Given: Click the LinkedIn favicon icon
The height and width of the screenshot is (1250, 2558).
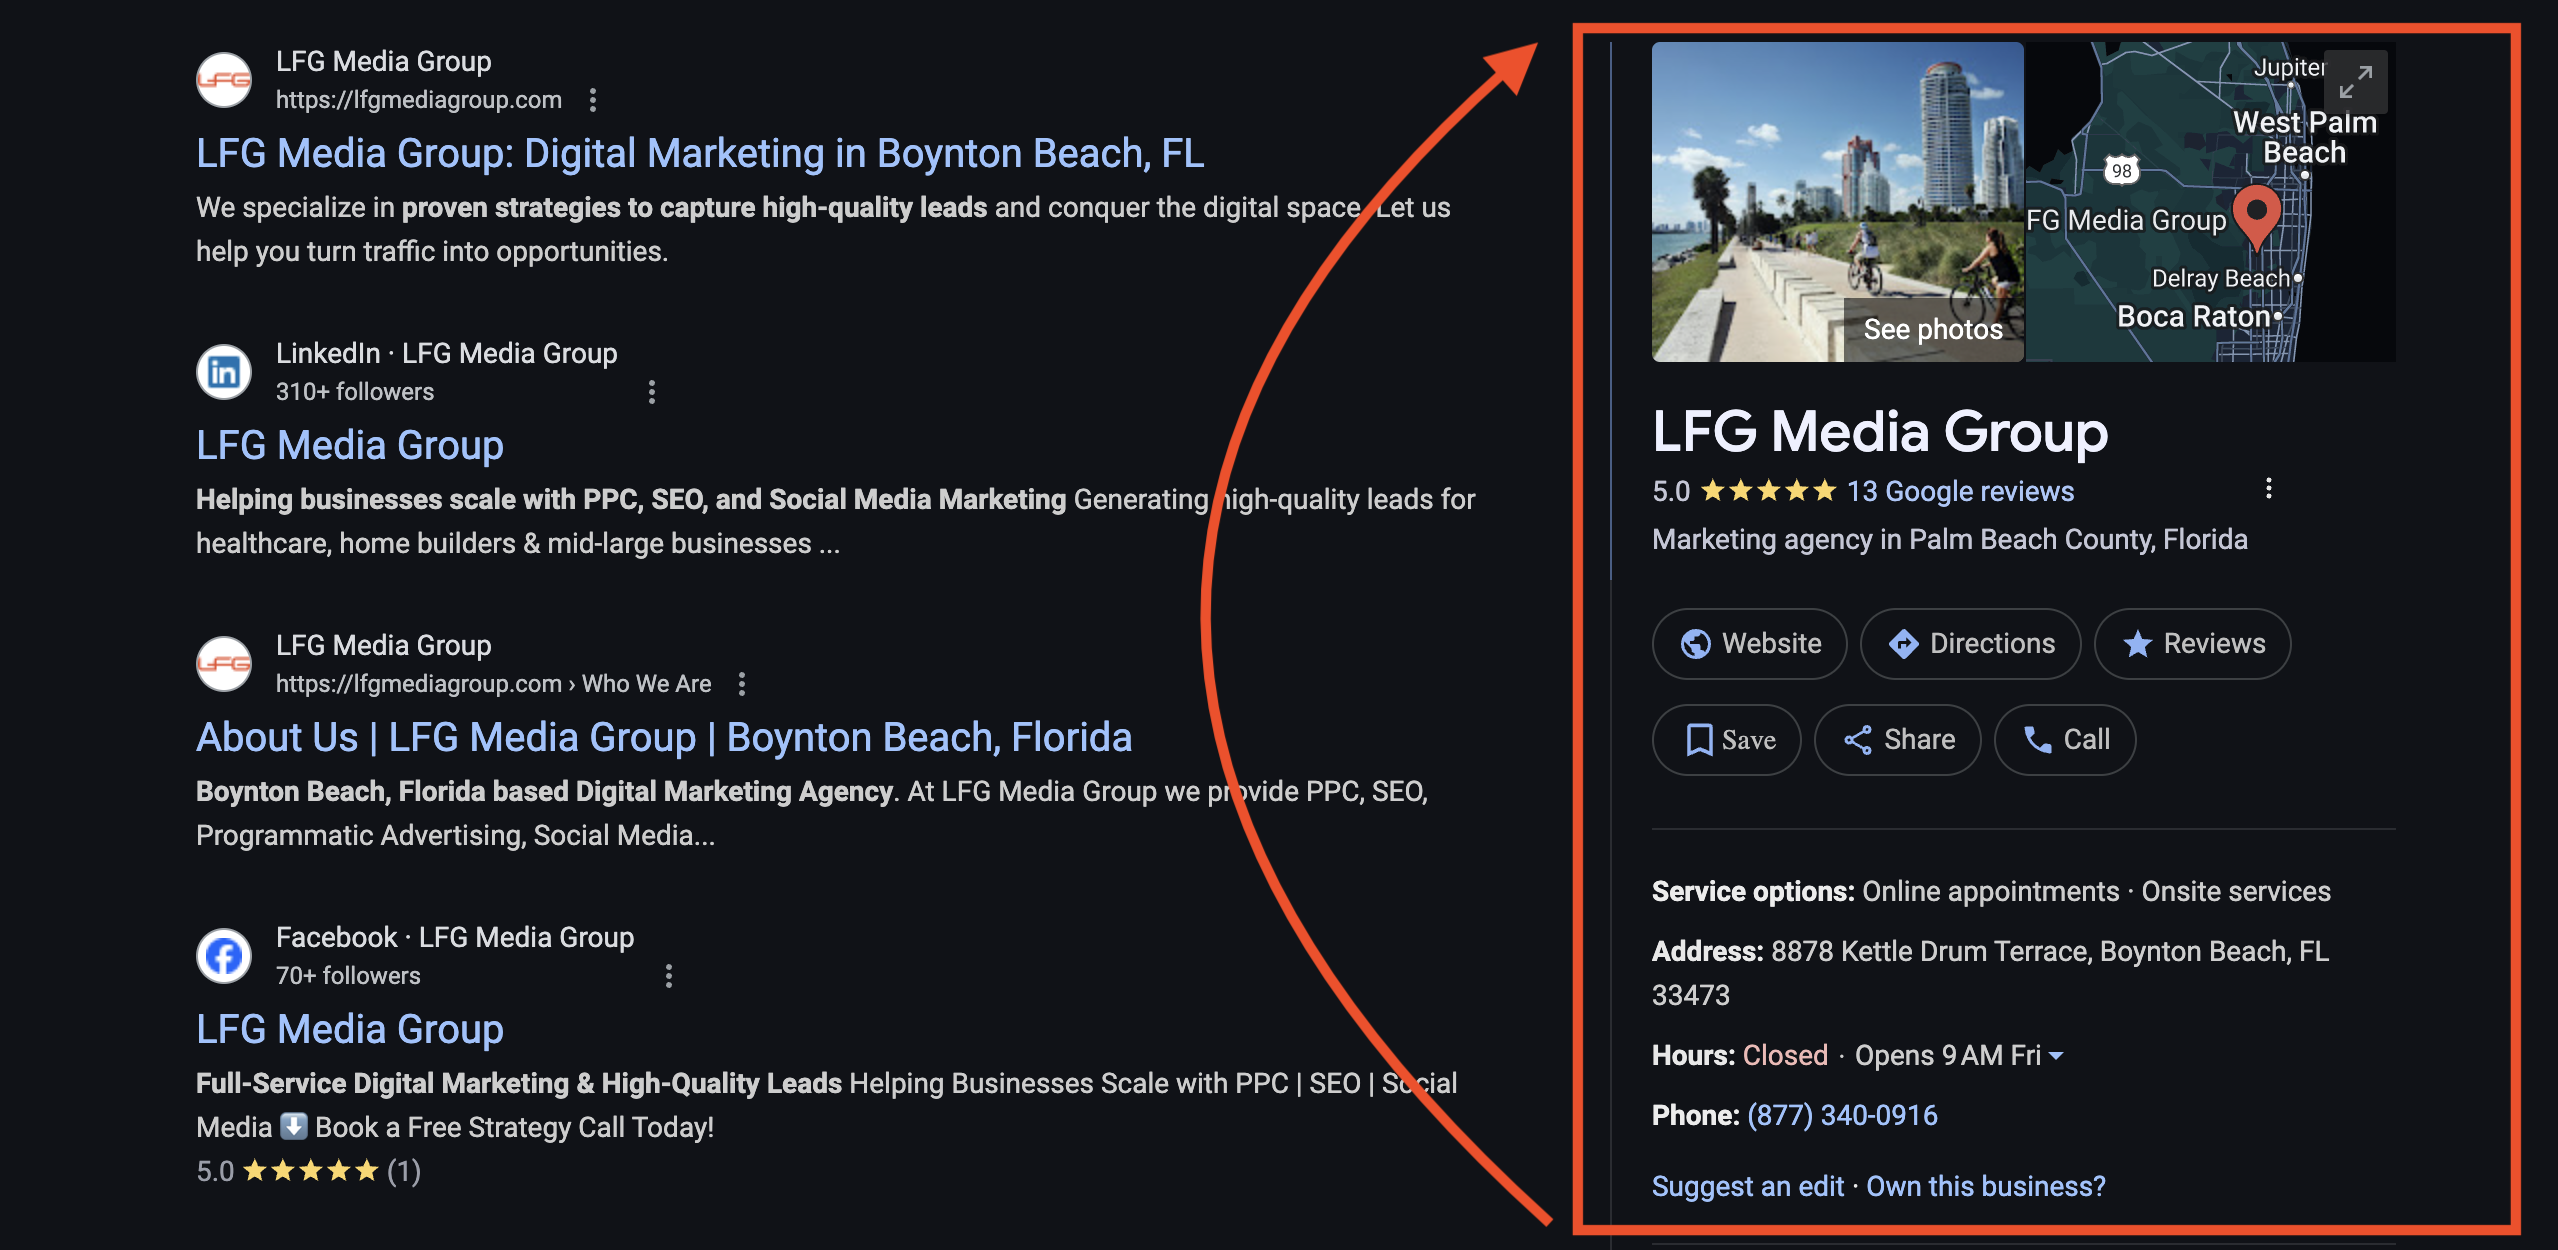Looking at the screenshot, I should tap(224, 372).
